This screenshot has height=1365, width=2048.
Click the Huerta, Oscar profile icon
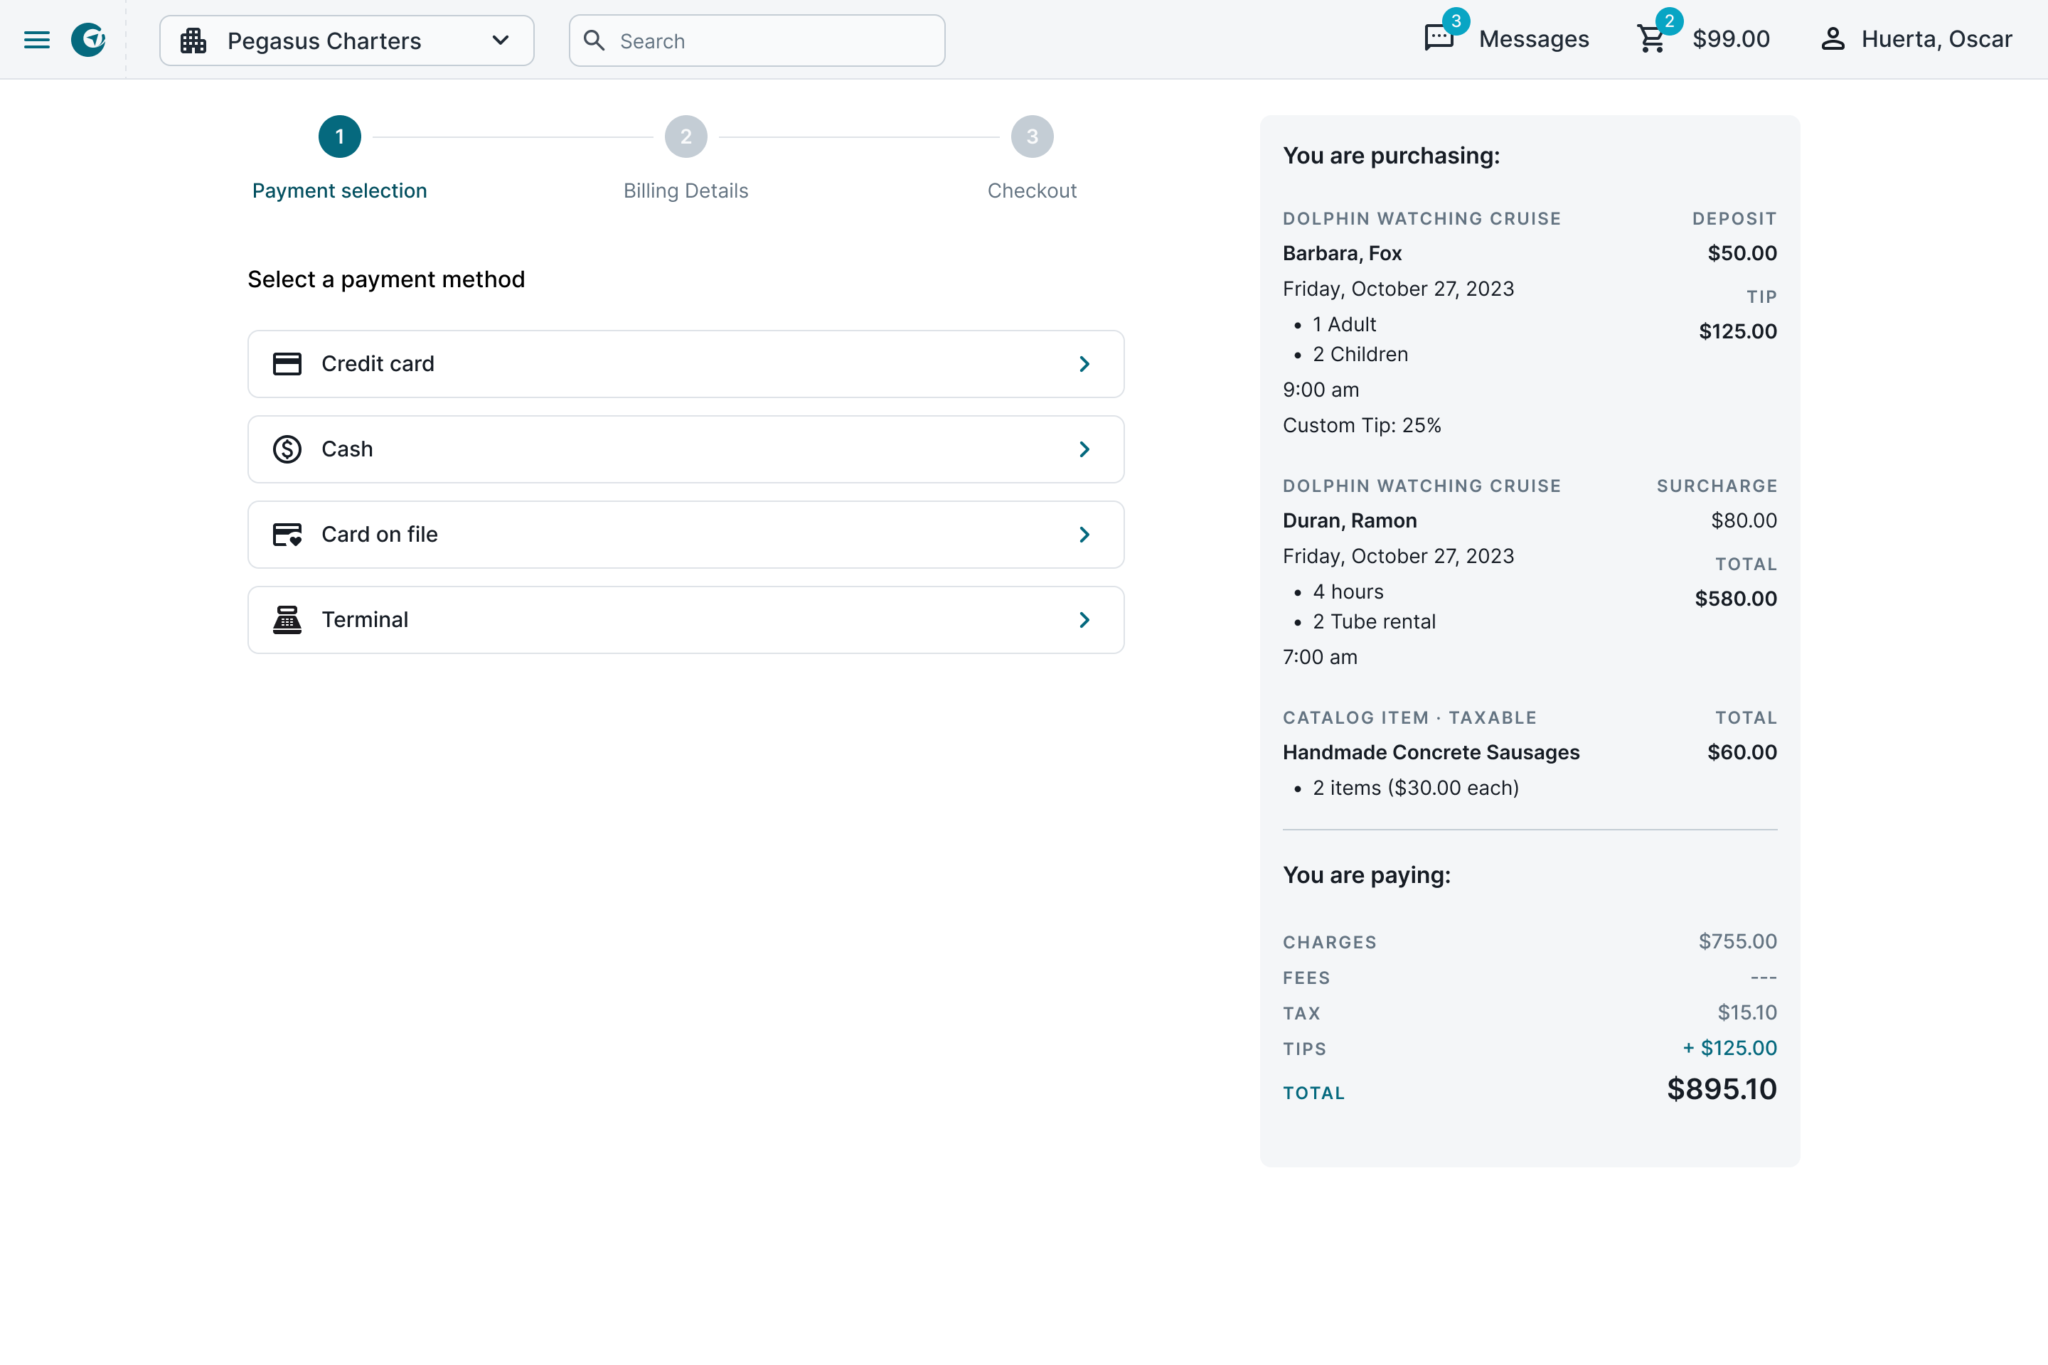pos(1833,39)
